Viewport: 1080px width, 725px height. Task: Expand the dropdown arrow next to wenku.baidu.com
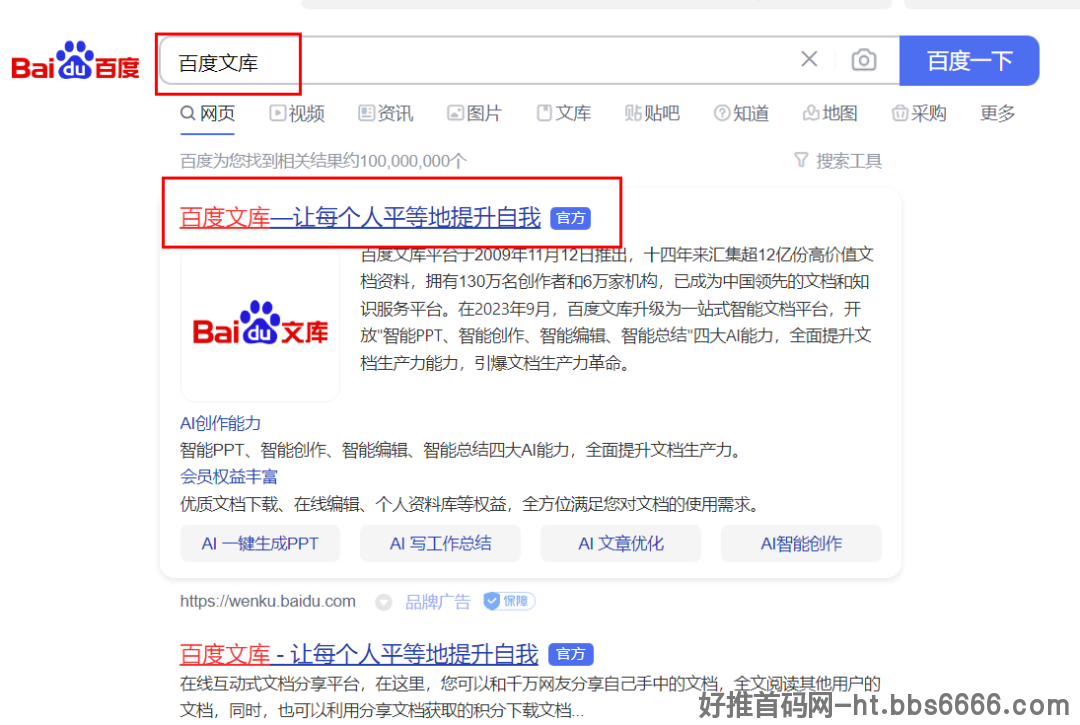[x=384, y=602]
